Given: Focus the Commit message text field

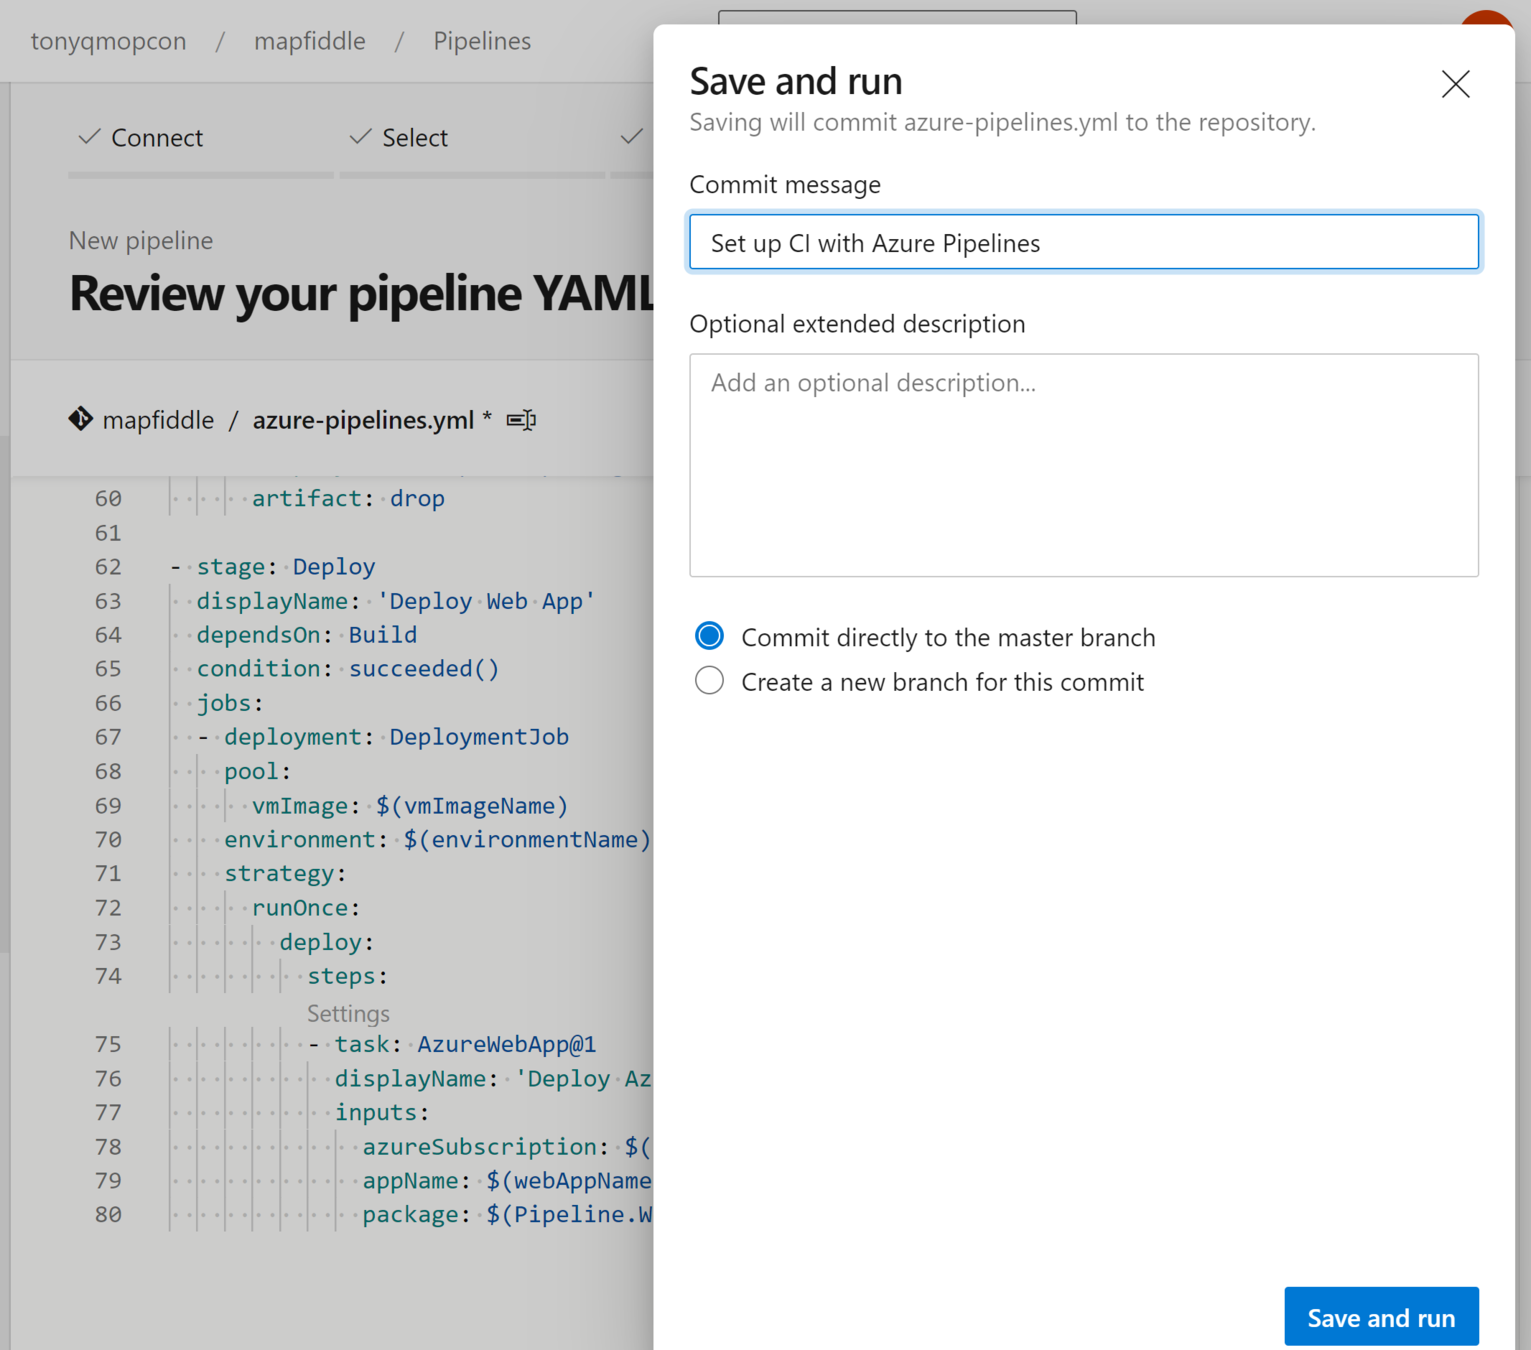Looking at the screenshot, I should click(1083, 243).
